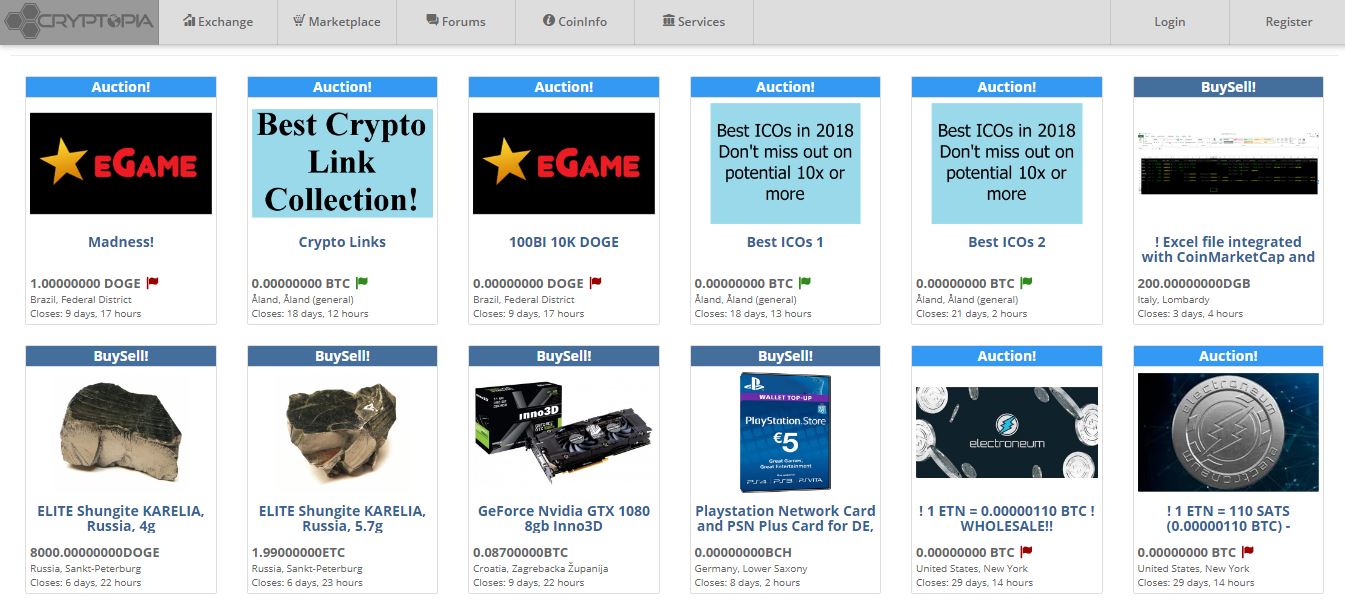Click the Italy, Lombardy location text
The width and height of the screenshot is (1345, 601).
pos(1173,299)
